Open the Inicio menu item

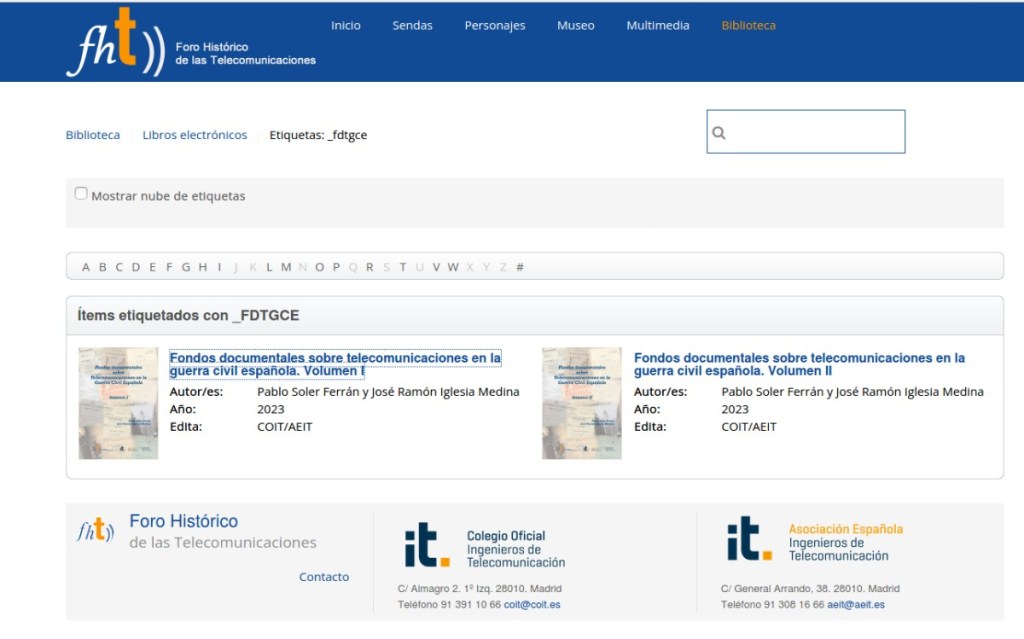coord(345,26)
